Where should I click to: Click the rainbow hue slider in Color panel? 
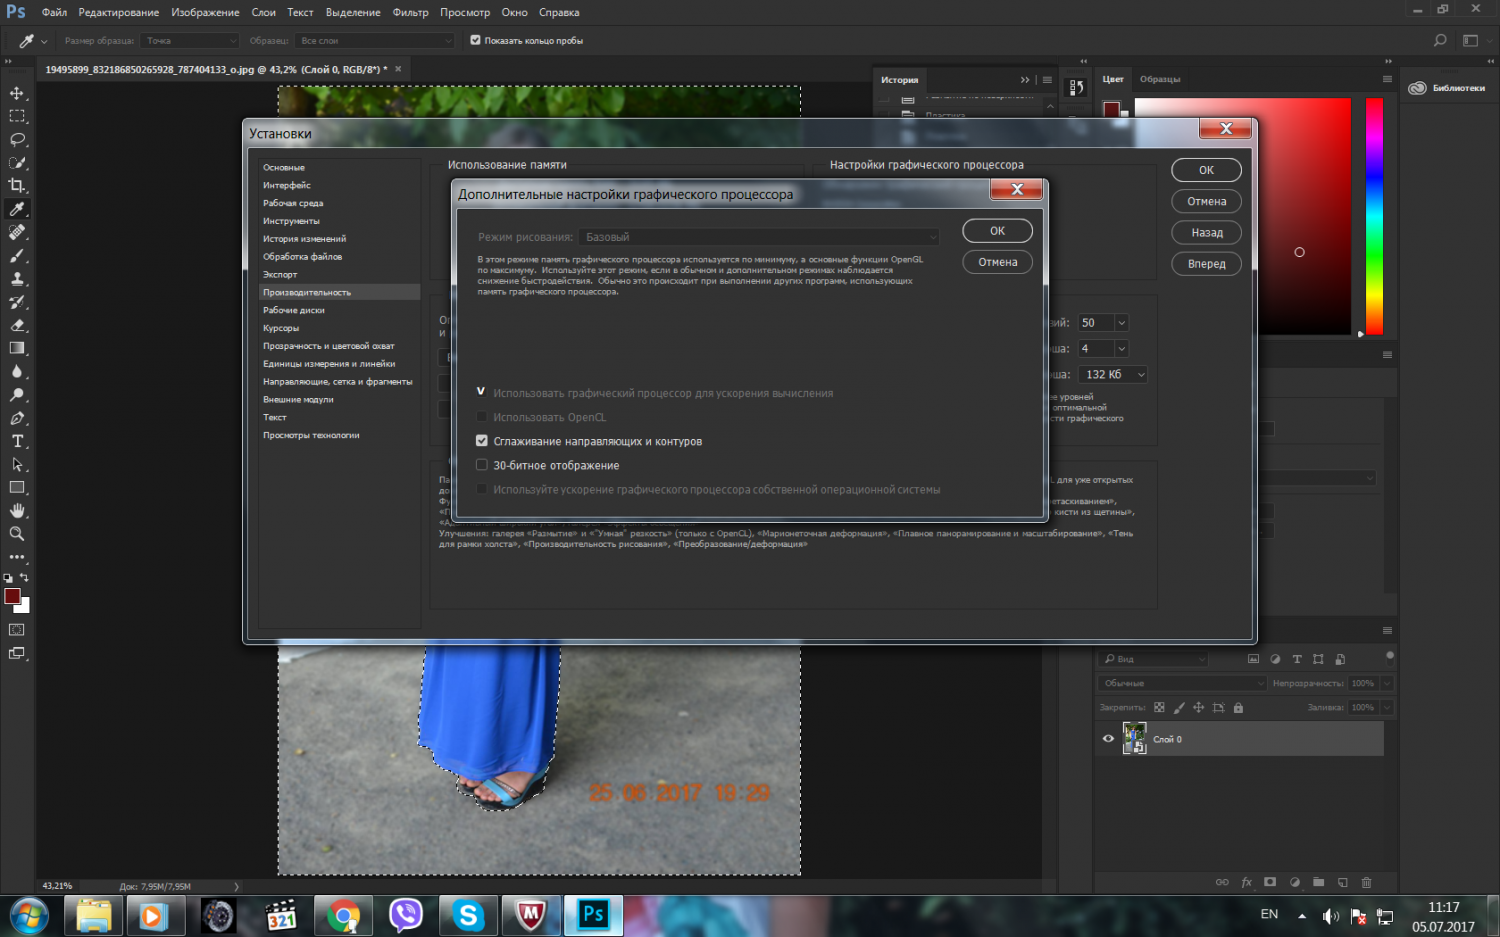tap(1374, 216)
